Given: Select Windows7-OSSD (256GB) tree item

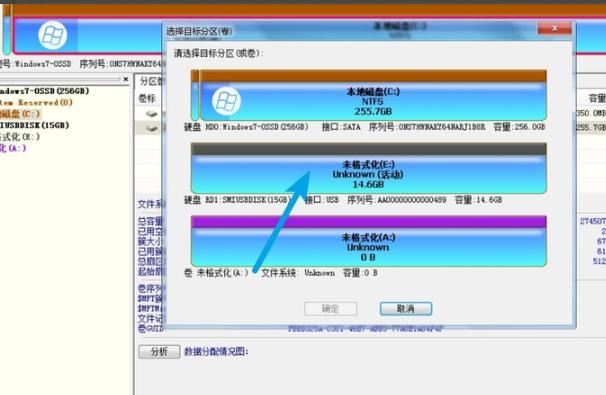Looking at the screenshot, I should [x=44, y=91].
